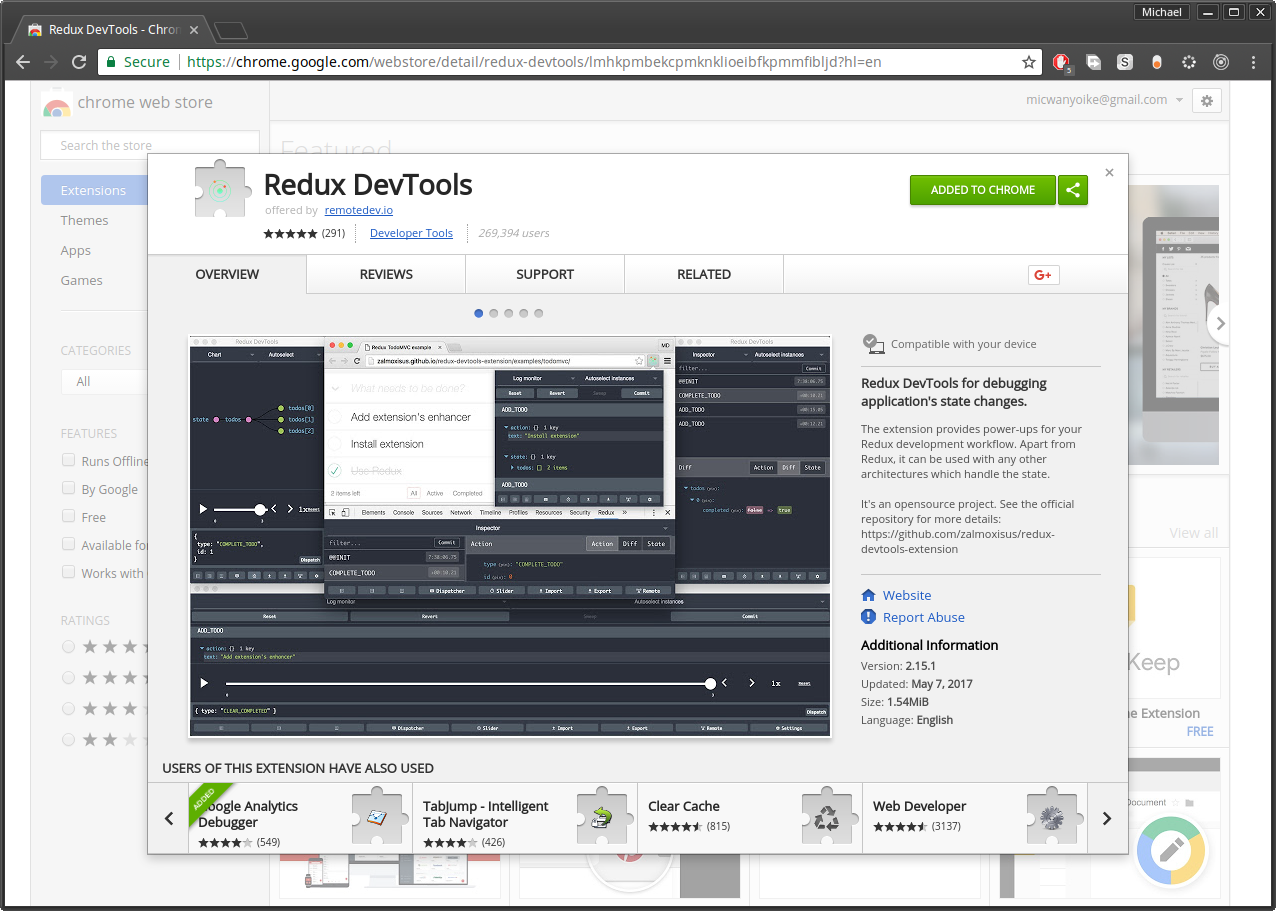Open the View all link
Screen dimensions: 1276x911
[1194, 533]
